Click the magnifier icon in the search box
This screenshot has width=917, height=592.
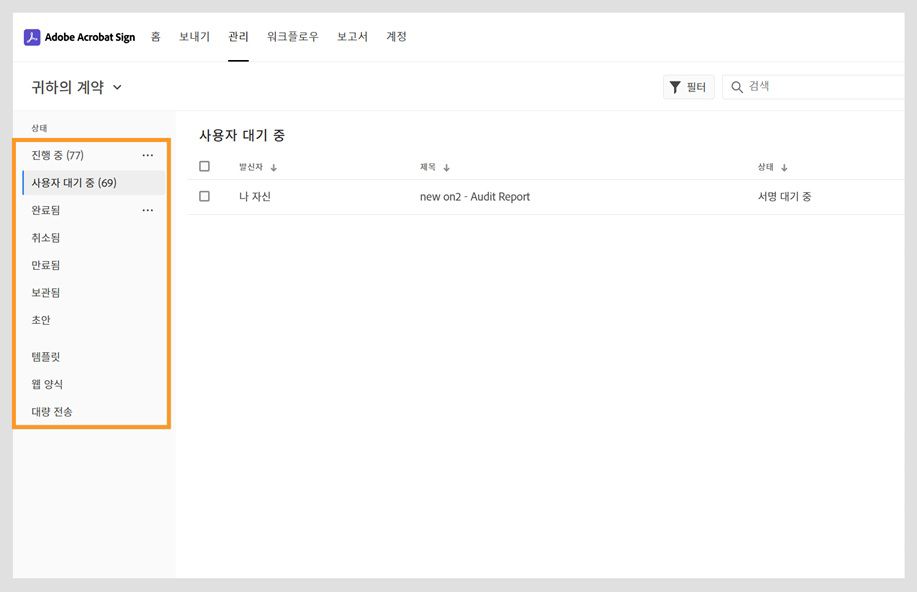734,86
